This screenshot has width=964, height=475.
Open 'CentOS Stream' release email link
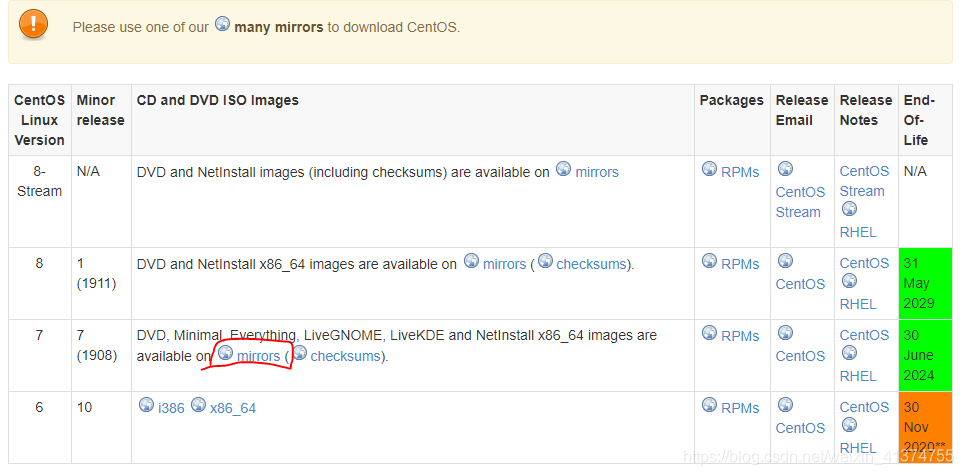800,202
